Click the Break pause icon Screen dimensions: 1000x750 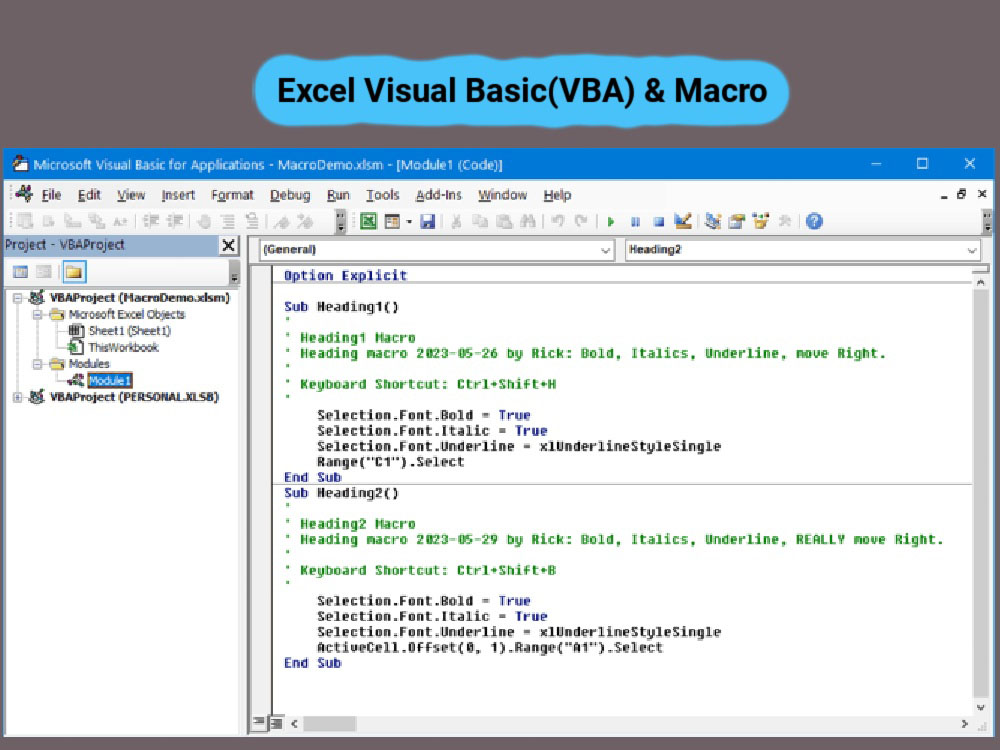[x=635, y=222]
